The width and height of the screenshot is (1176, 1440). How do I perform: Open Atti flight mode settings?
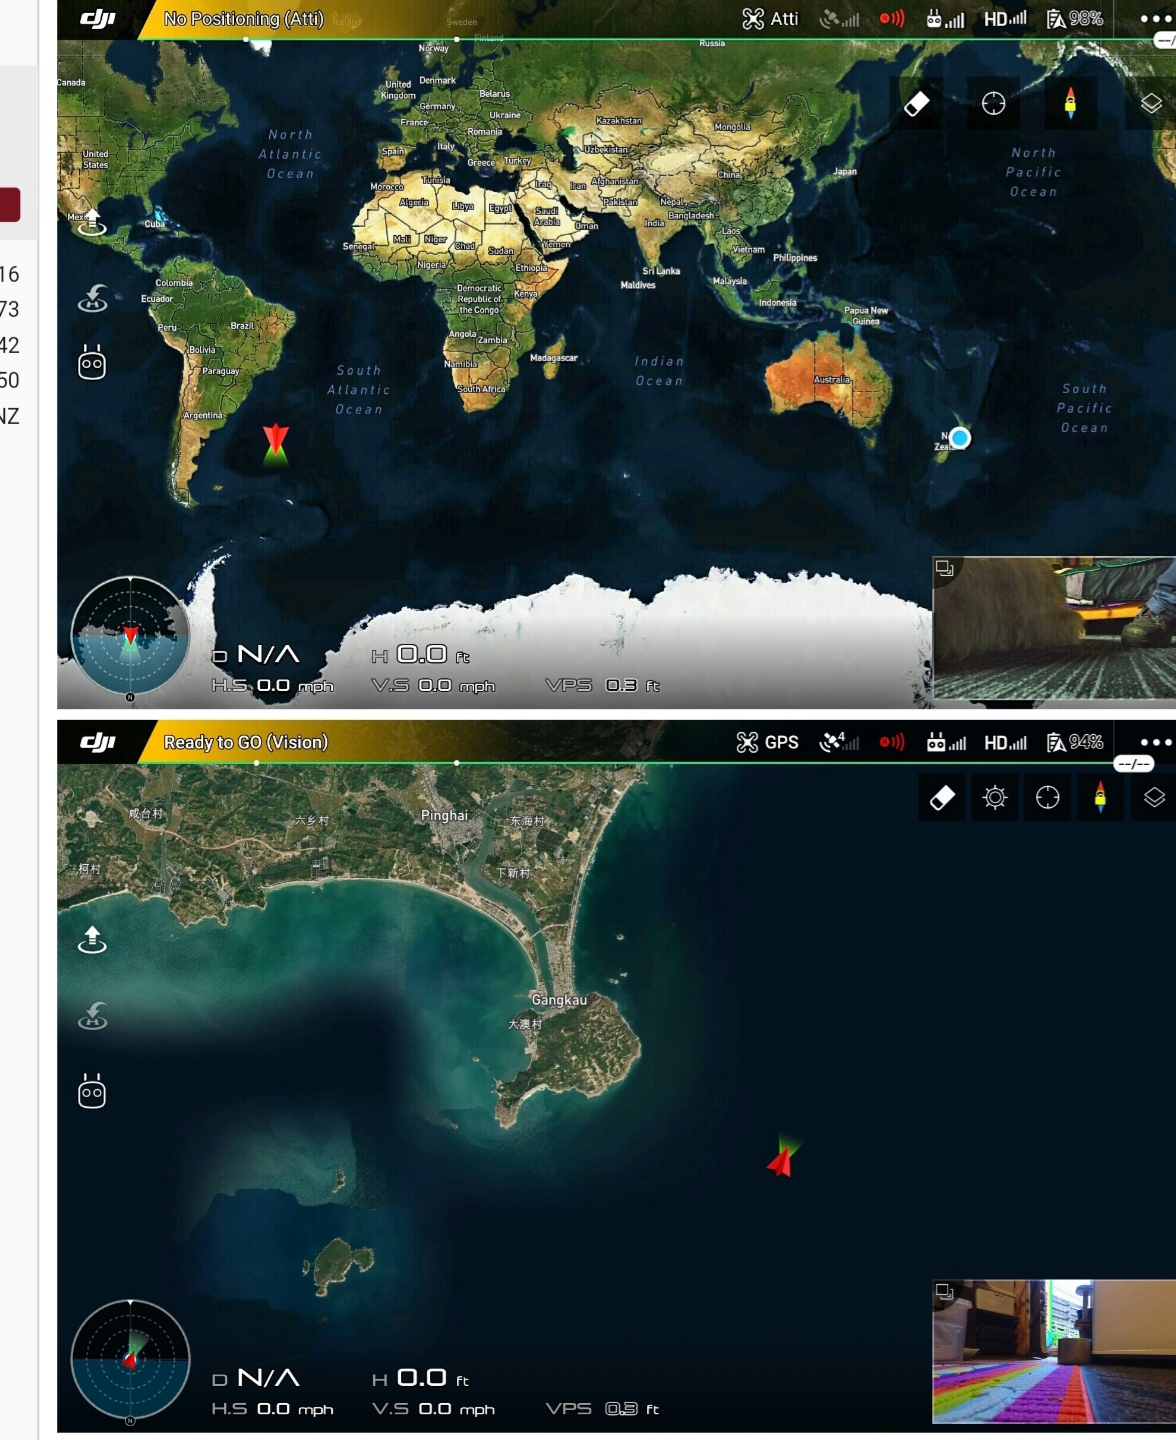click(770, 18)
